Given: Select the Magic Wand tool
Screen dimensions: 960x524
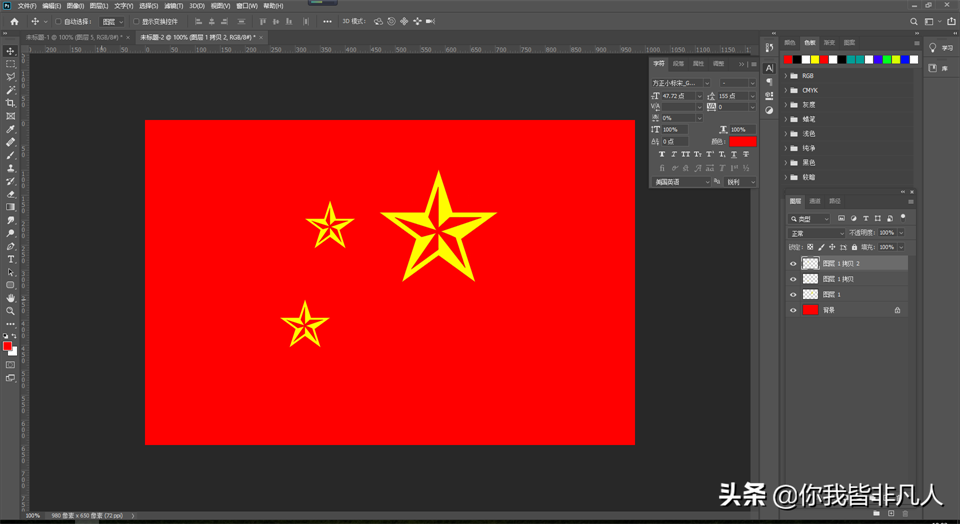Looking at the screenshot, I should point(10,90).
